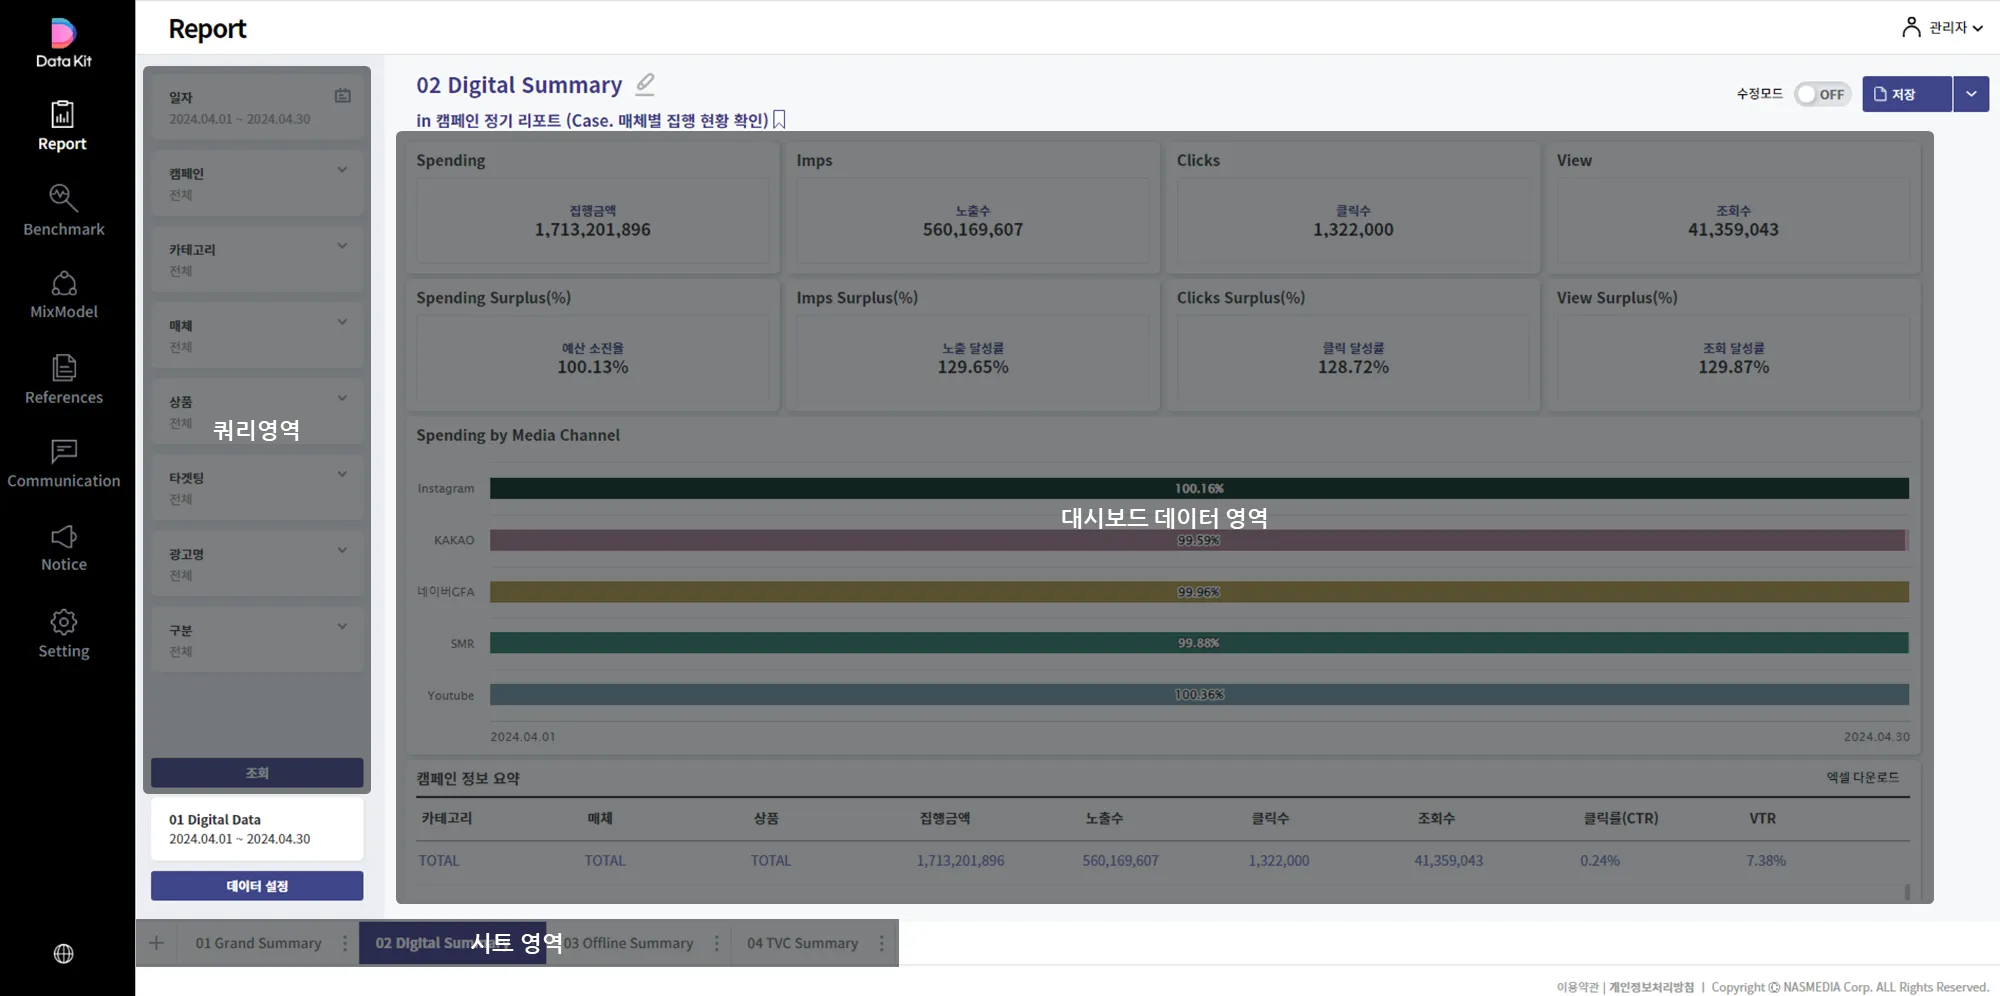Click the table vertical scrollbar
2000x996 pixels.
[x=1907, y=891]
